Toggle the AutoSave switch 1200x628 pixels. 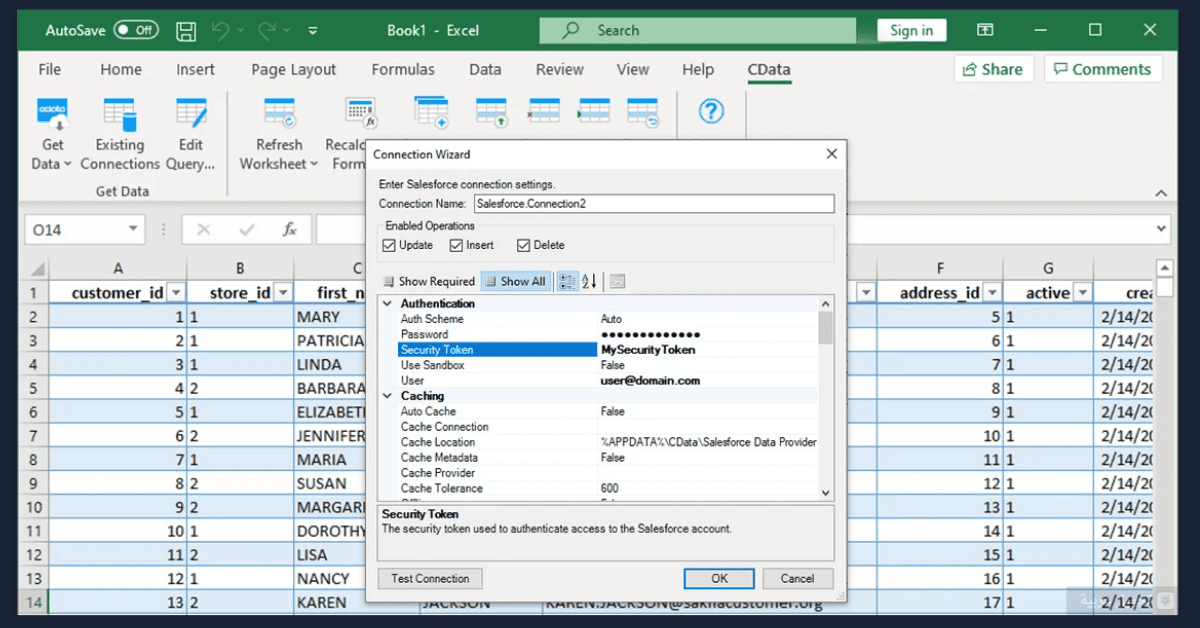click(x=136, y=30)
